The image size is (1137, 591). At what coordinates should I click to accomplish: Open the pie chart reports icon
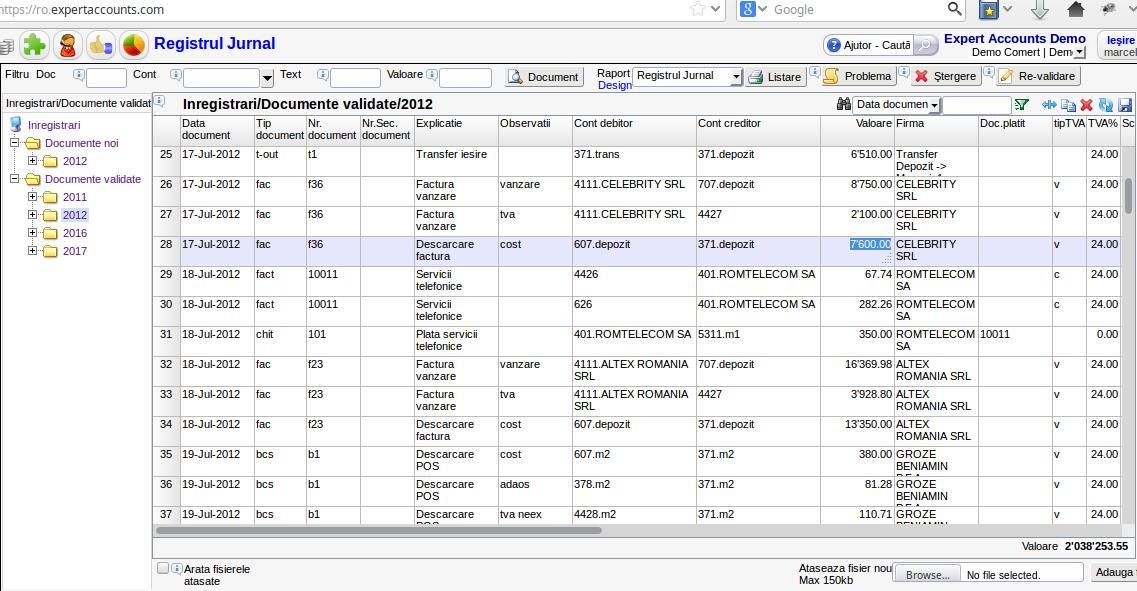[133, 45]
